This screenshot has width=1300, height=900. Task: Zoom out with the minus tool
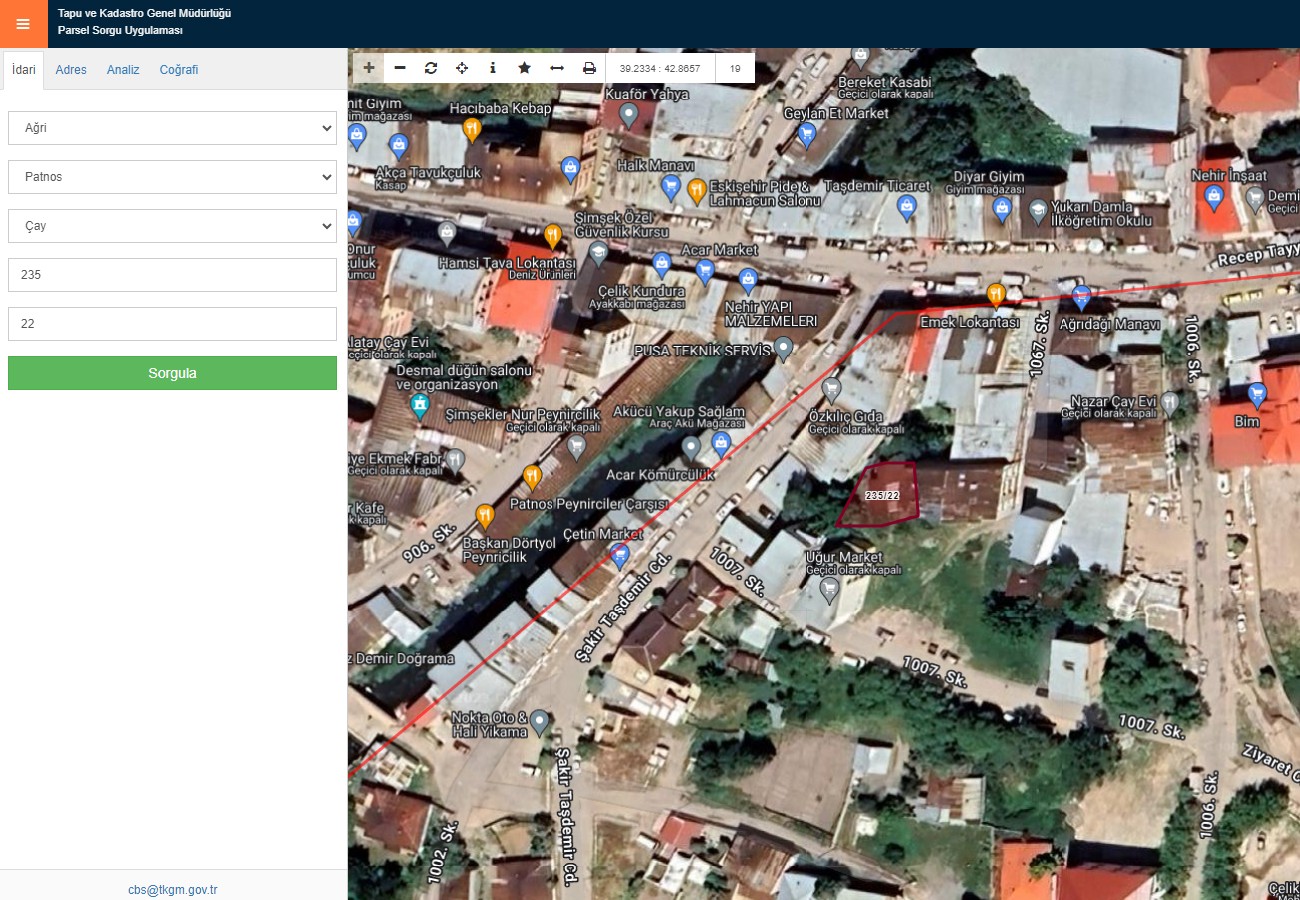[x=400, y=68]
